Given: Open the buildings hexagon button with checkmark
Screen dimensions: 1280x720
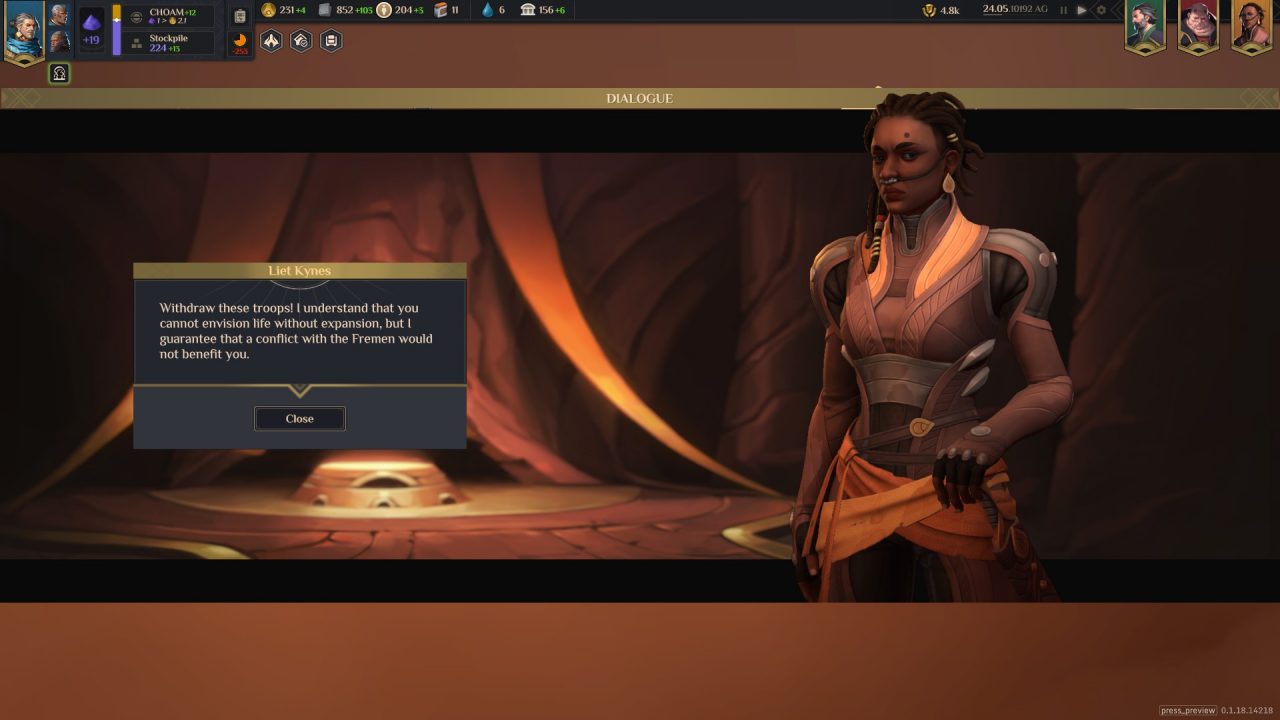Looking at the screenshot, I should 301,41.
